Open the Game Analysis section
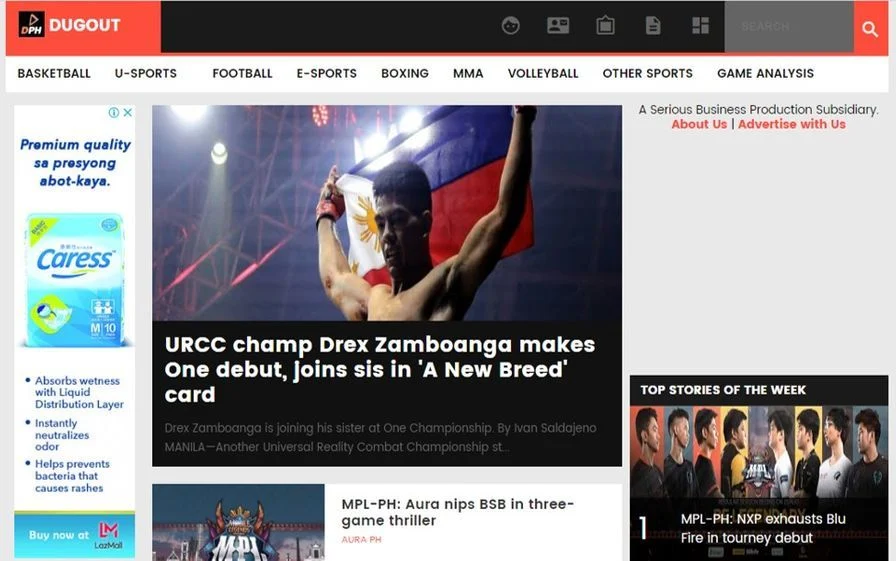 pyautogui.click(x=765, y=74)
